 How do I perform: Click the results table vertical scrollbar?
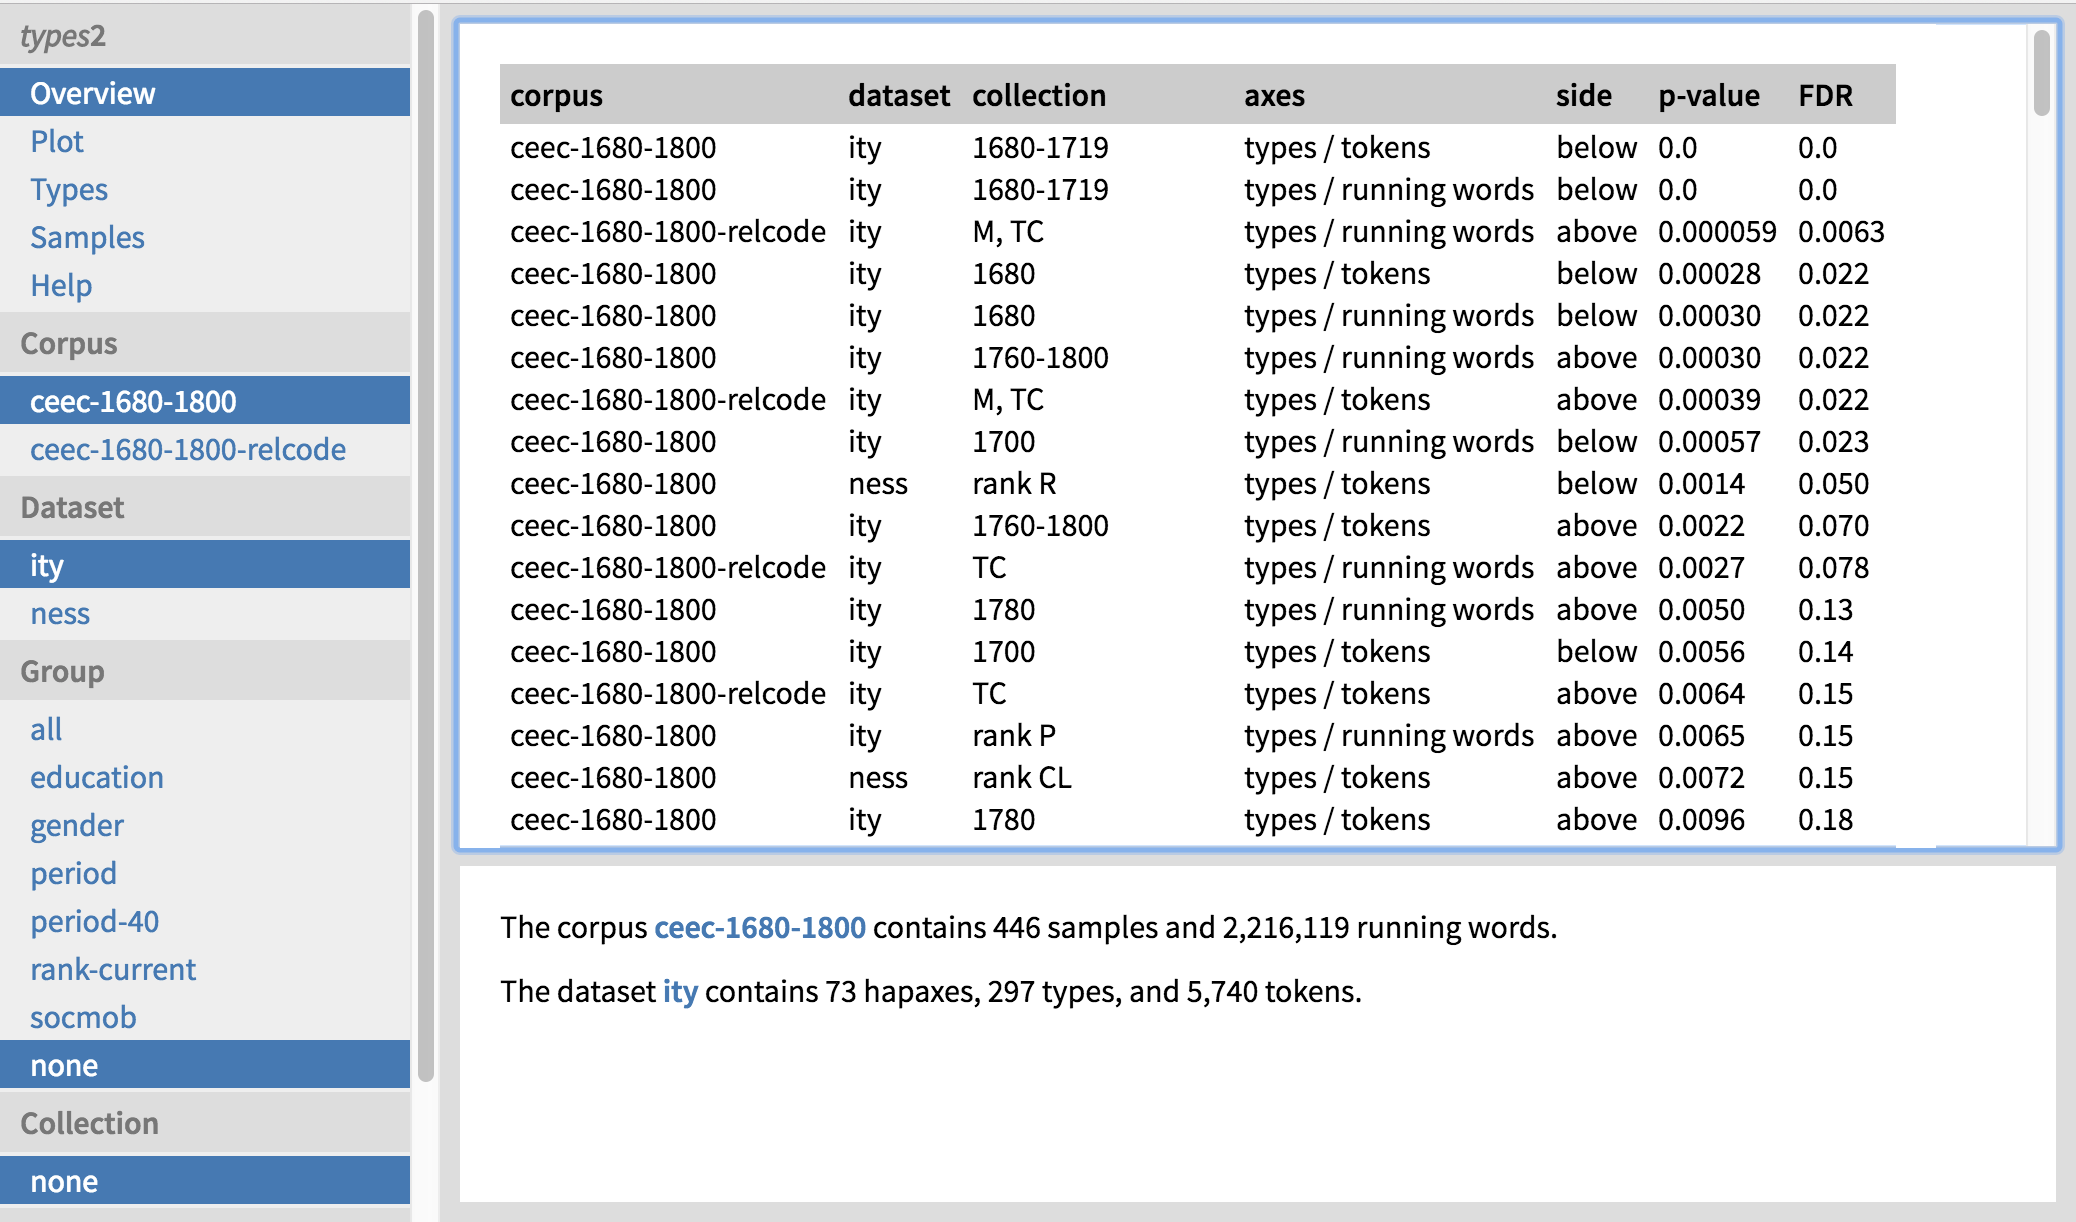click(x=2041, y=73)
